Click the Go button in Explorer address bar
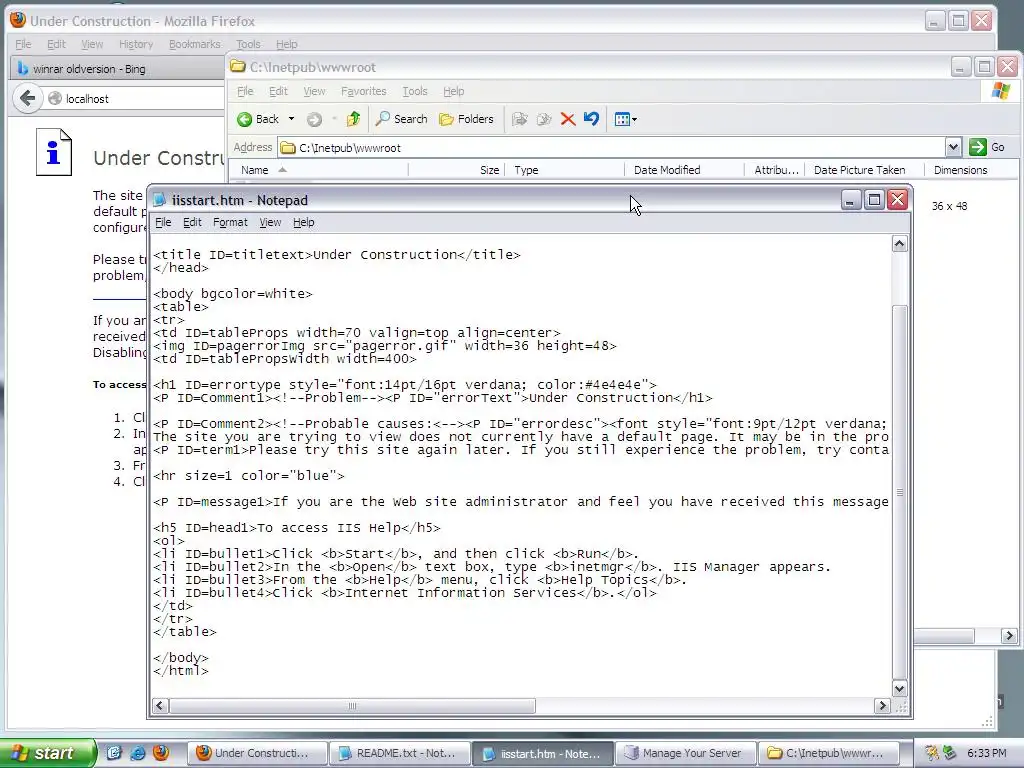This screenshot has height=768, width=1024. pyautogui.click(x=987, y=147)
